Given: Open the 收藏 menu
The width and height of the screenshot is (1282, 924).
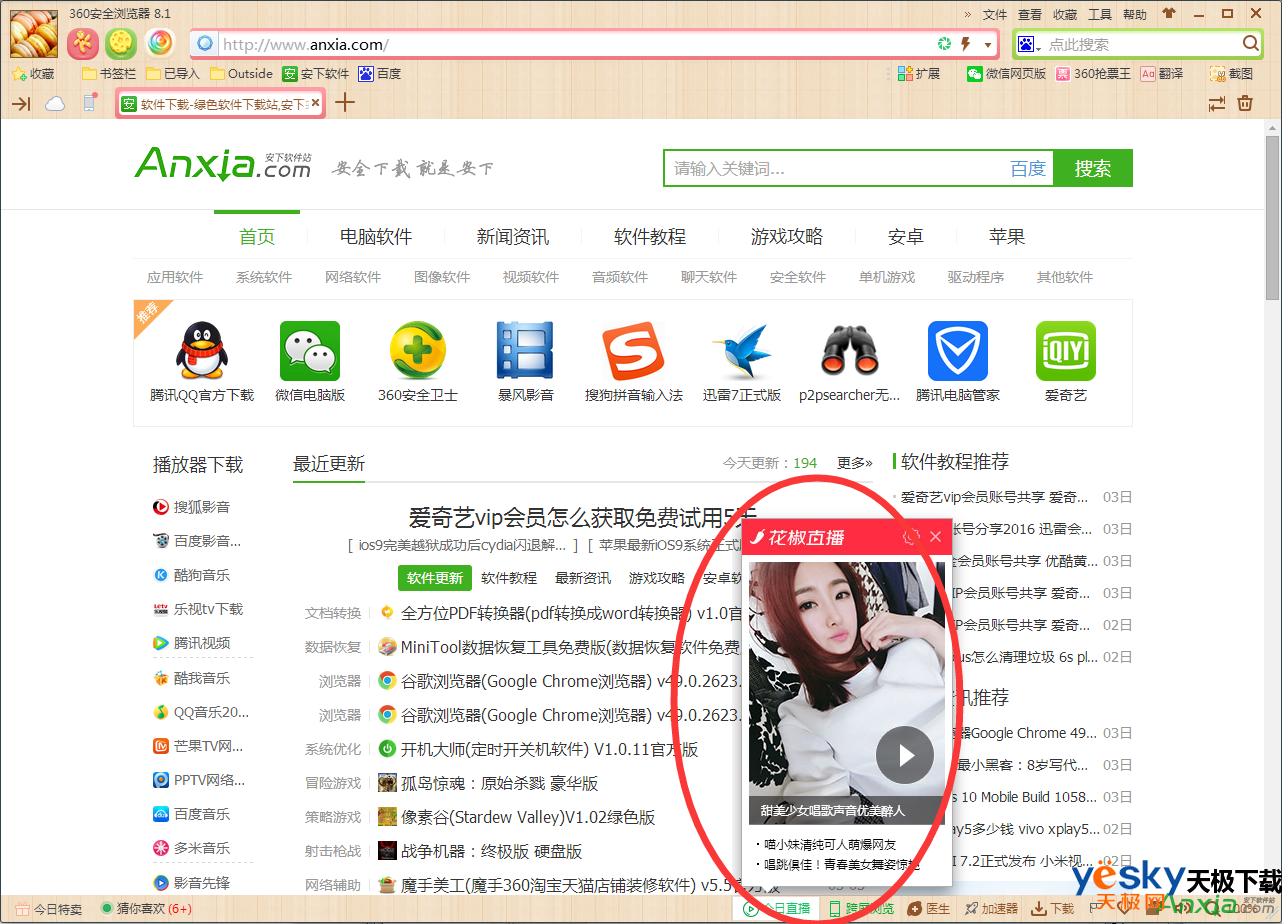Looking at the screenshot, I should [x=1065, y=14].
